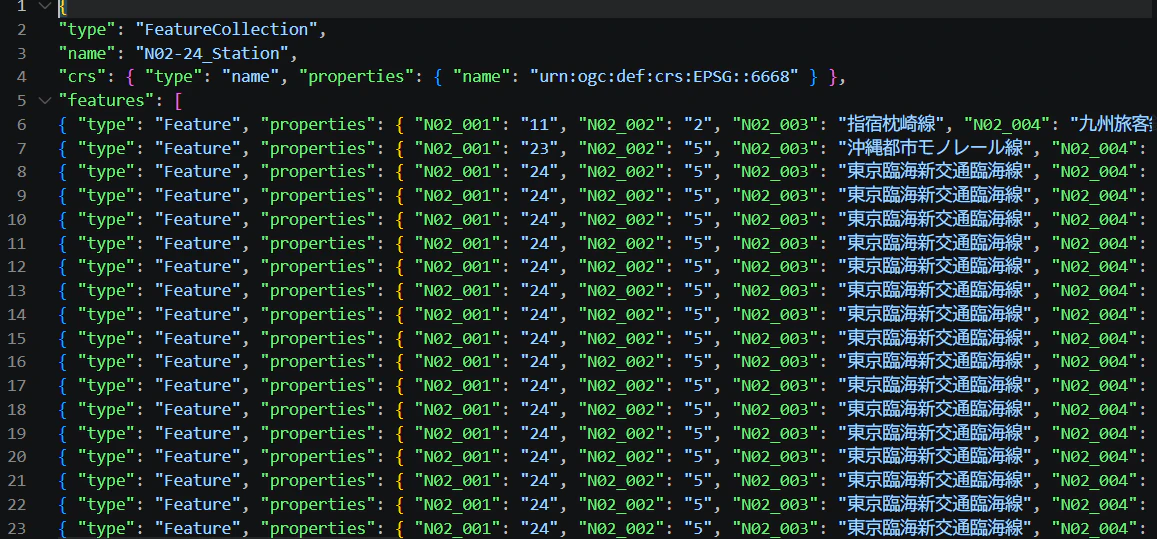Click line number 3 in the gutter
The width and height of the screenshot is (1157, 539).
point(21,54)
